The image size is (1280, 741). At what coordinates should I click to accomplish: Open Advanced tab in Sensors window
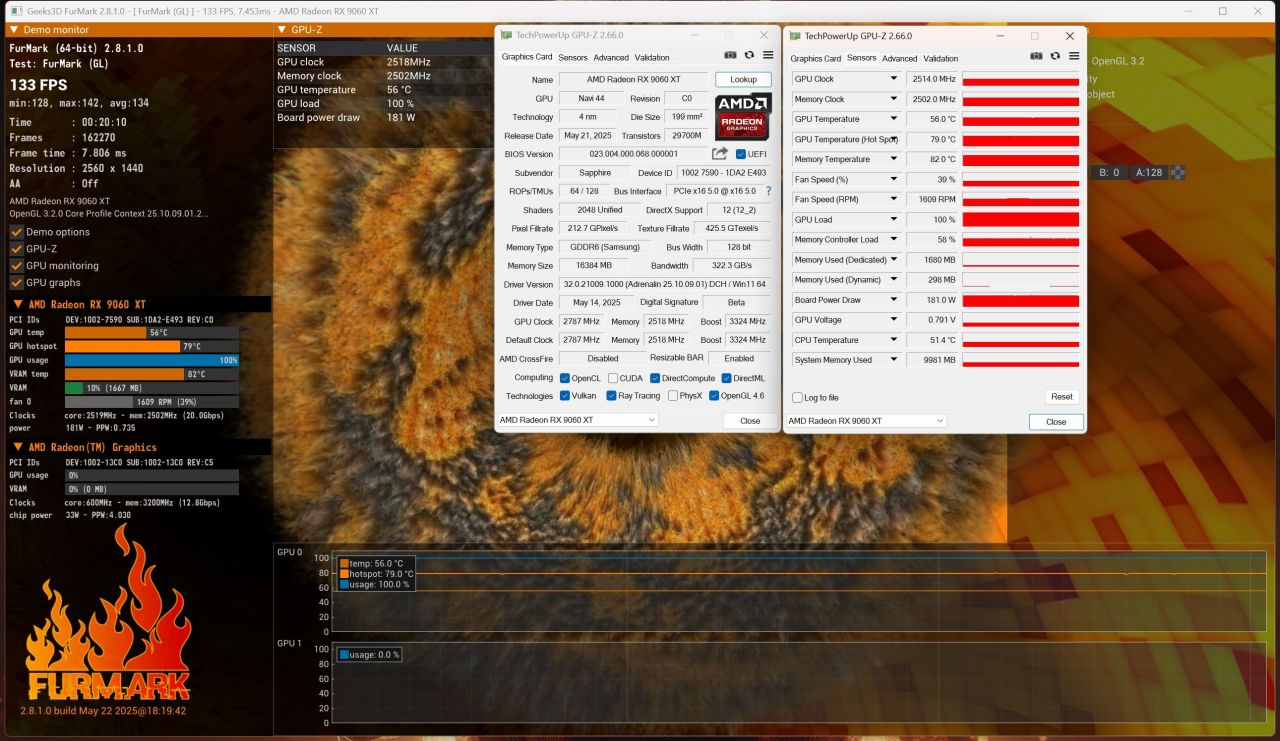tap(899, 58)
